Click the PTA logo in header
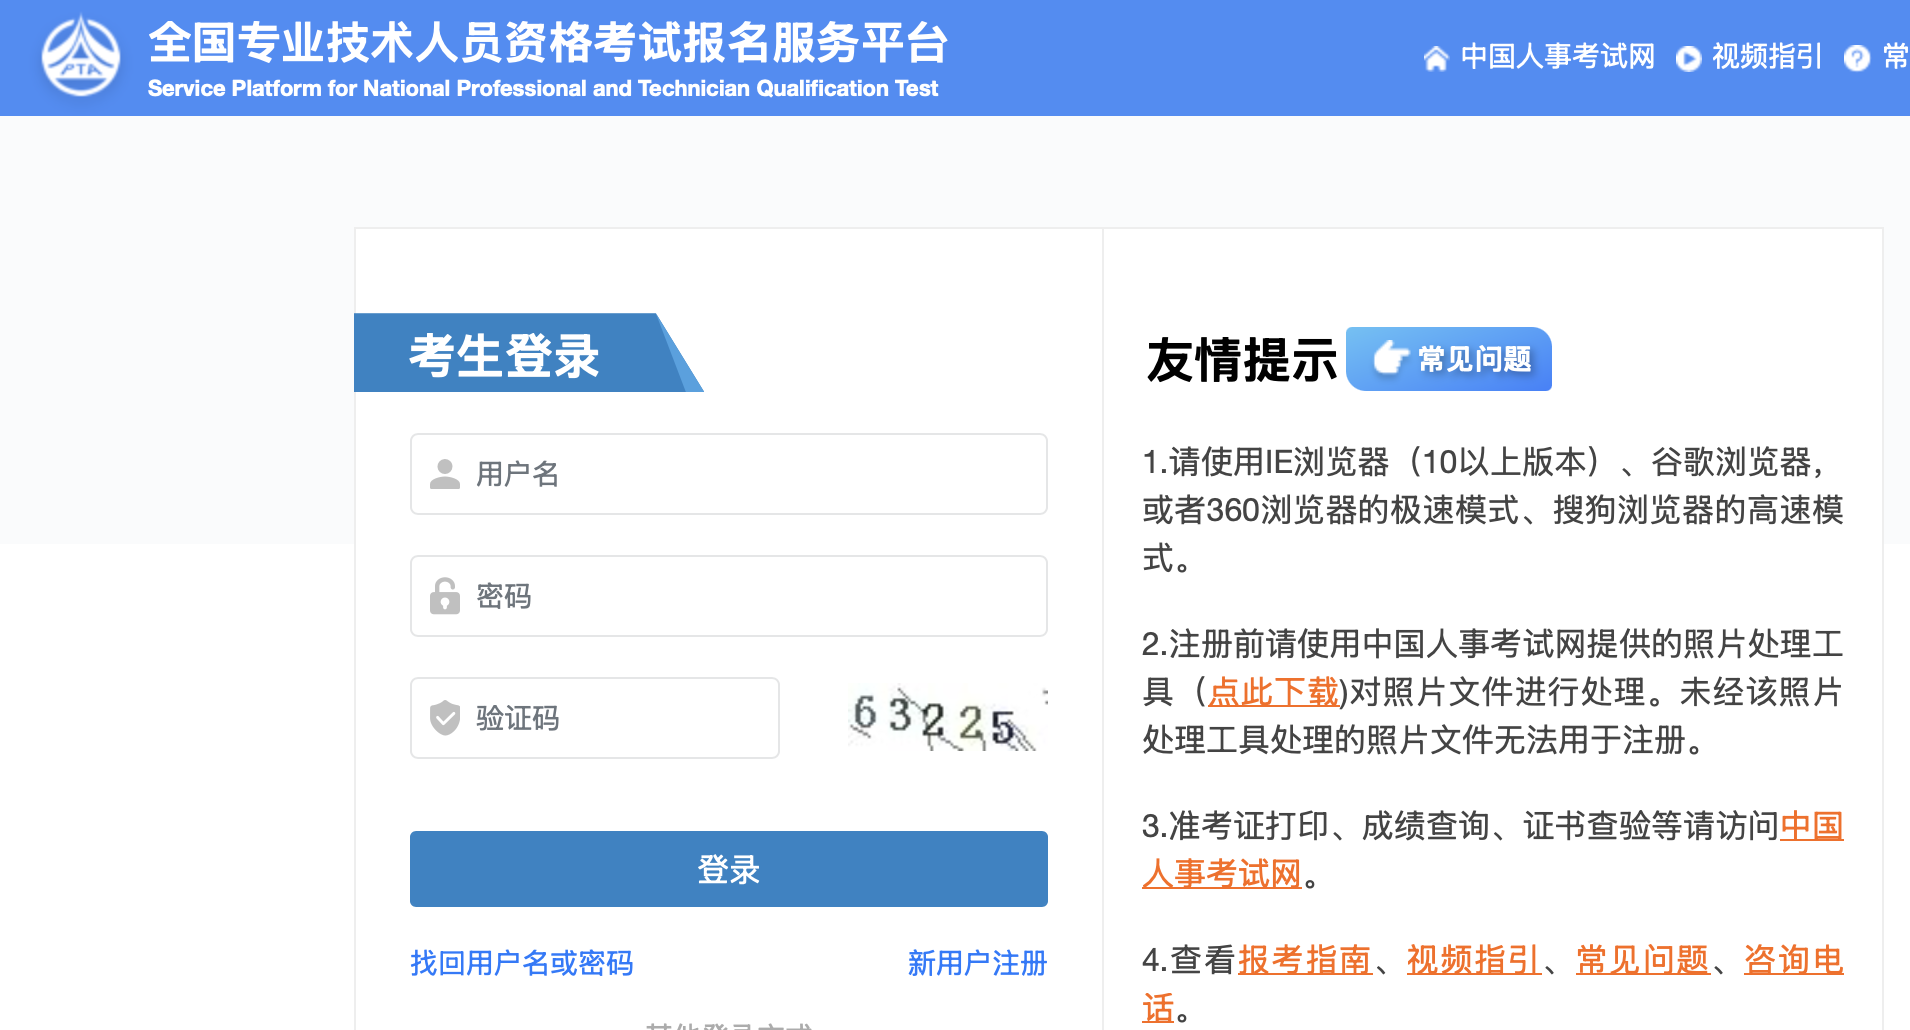1910x1030 pixels. (x=81, y=57)
